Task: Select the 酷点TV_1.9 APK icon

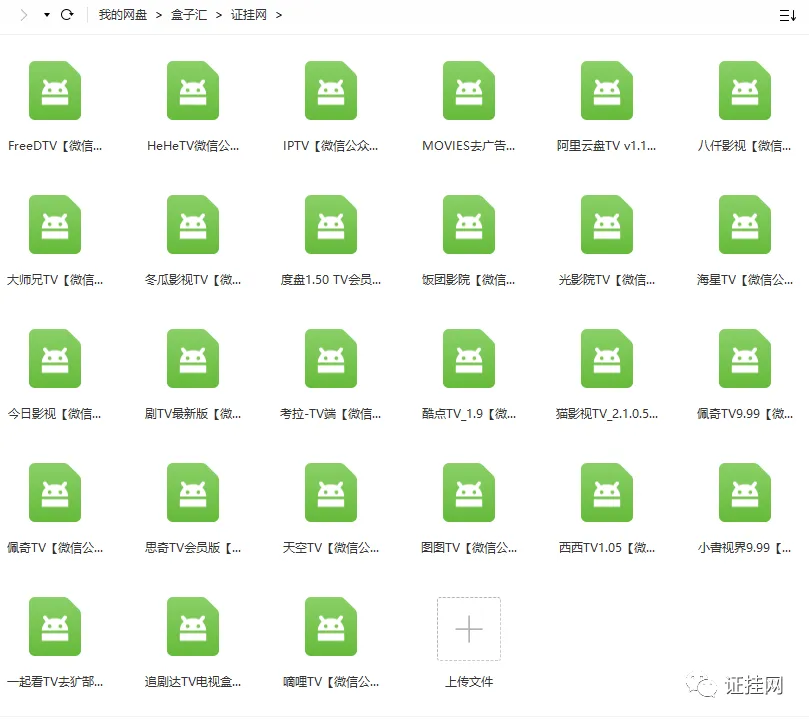Action: 469,358
